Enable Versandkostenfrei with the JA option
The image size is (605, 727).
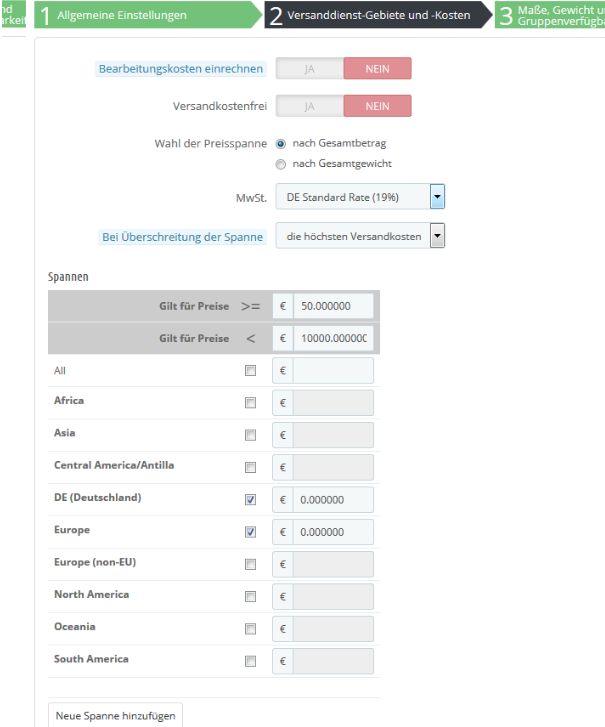pyautogui.click(x=309, y=106)
